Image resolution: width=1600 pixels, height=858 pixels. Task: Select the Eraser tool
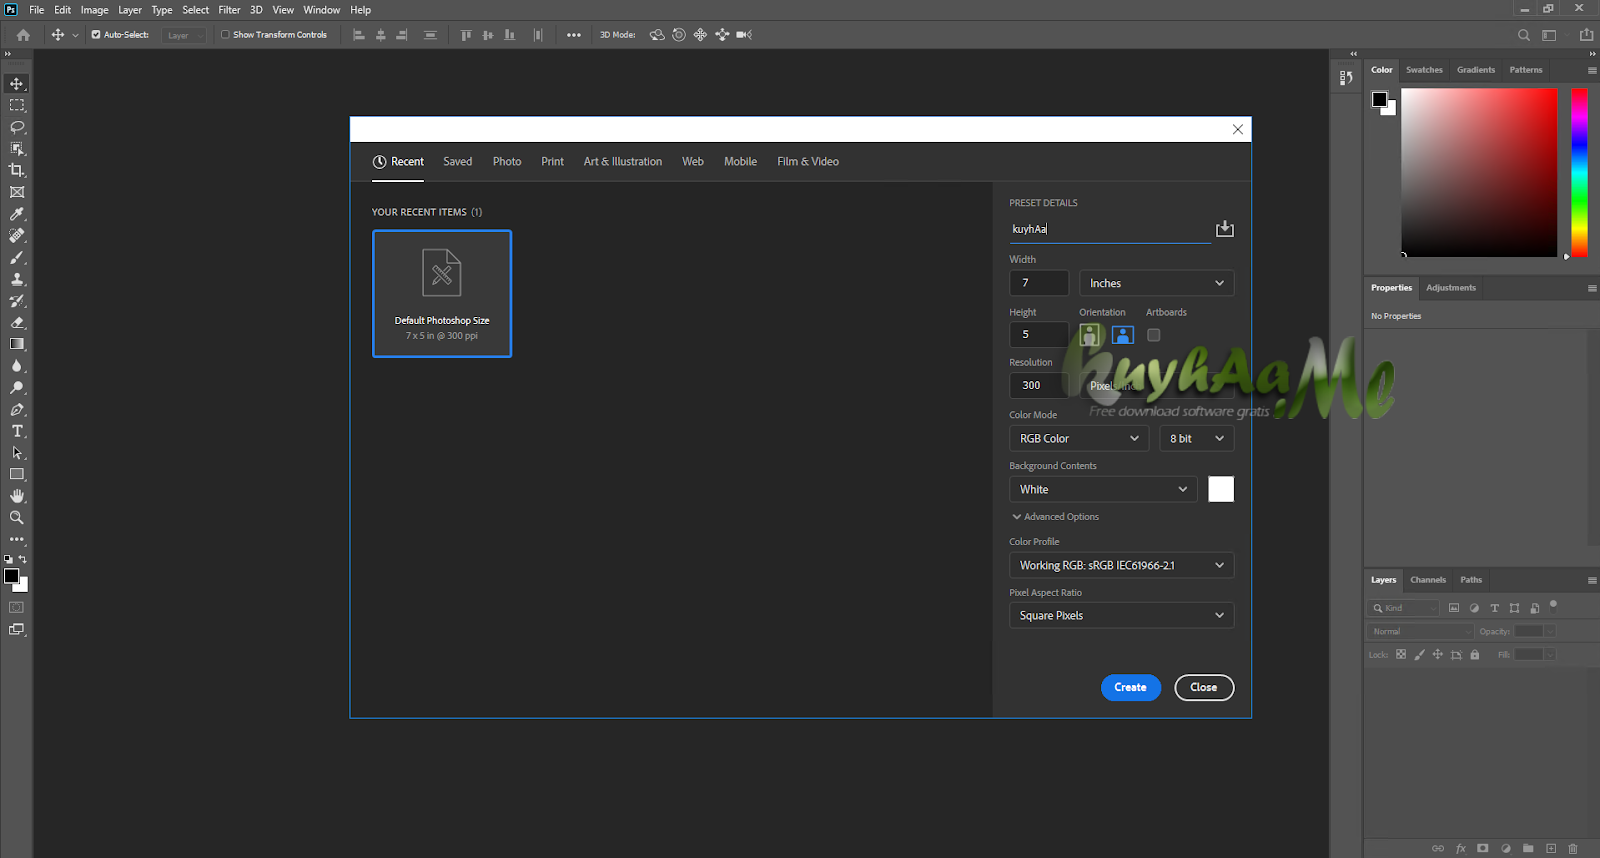tap(17, 323)
